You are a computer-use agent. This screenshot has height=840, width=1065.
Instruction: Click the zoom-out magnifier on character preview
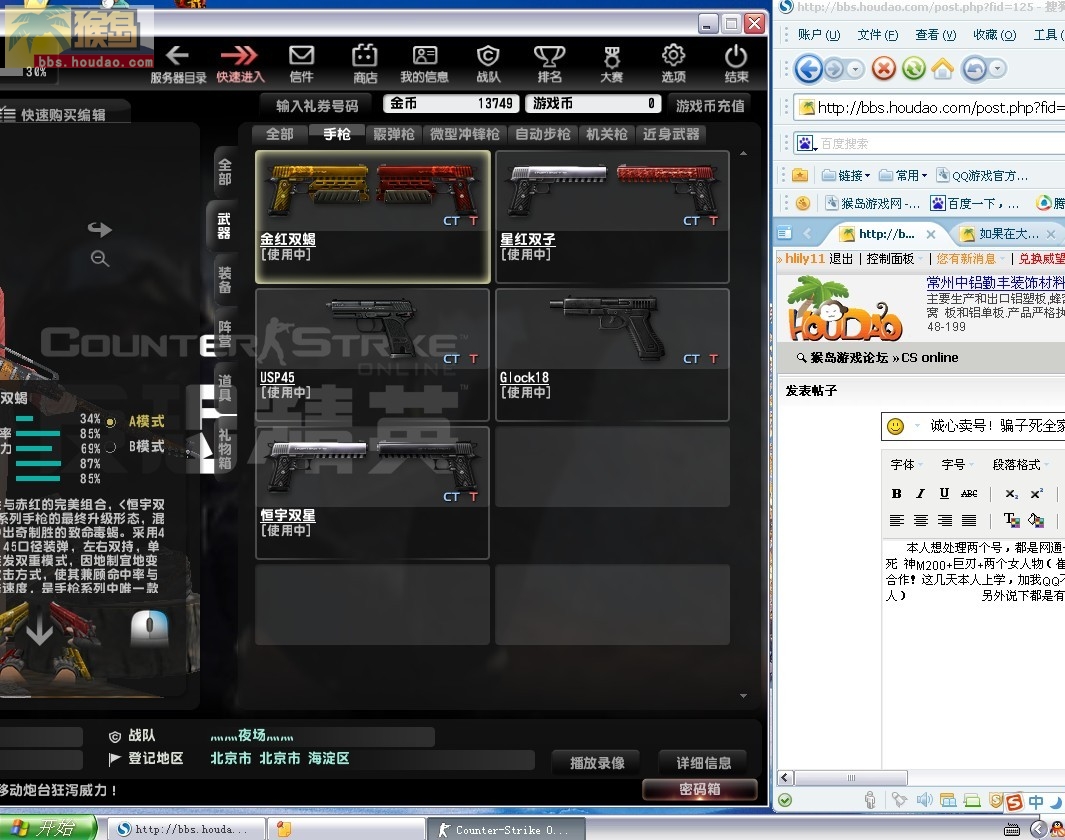[x=100, y=258]
